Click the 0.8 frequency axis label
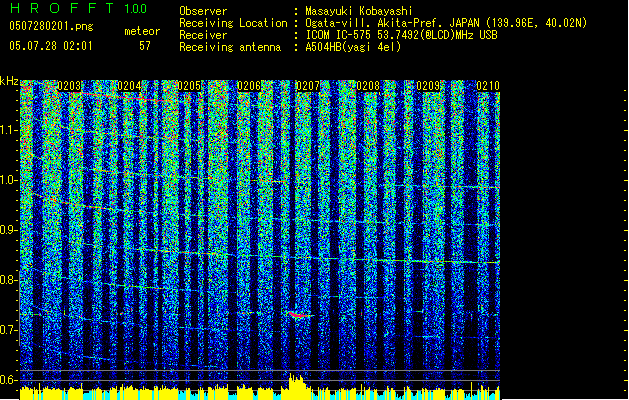The image size is (629, 400). [x=9, y=280]
